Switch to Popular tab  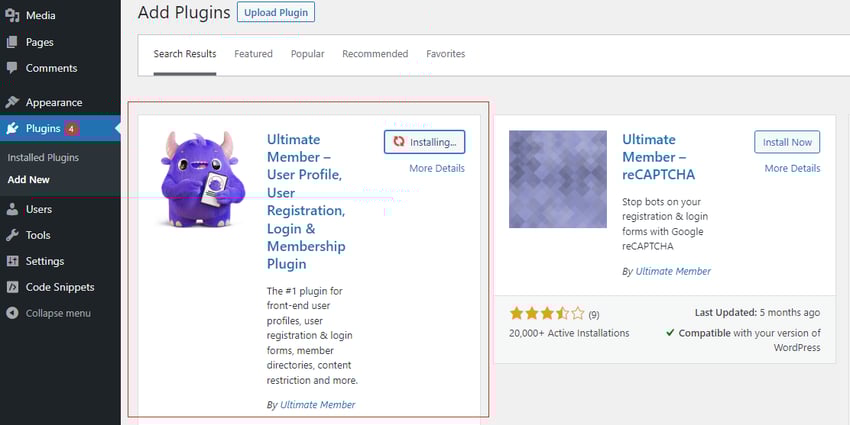pyautogui.click(x=307, y=54)
